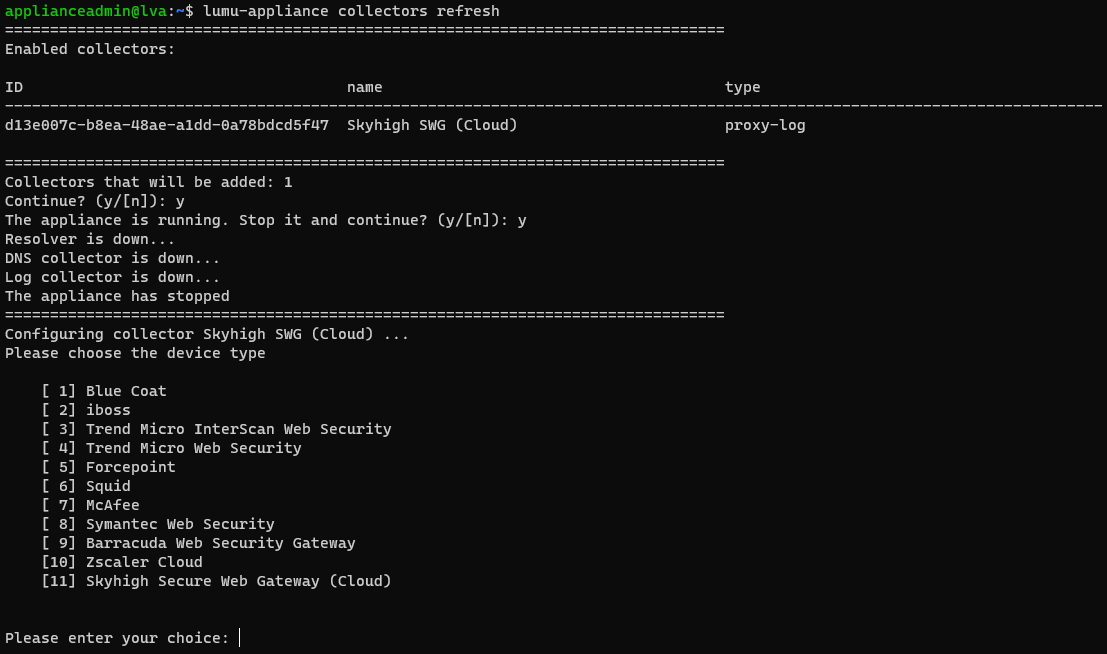Image resolution: width=1107 pixels, height=654 pixels.
Task: Click the Blue Coat device option
Action: click(x=126, y=391)
